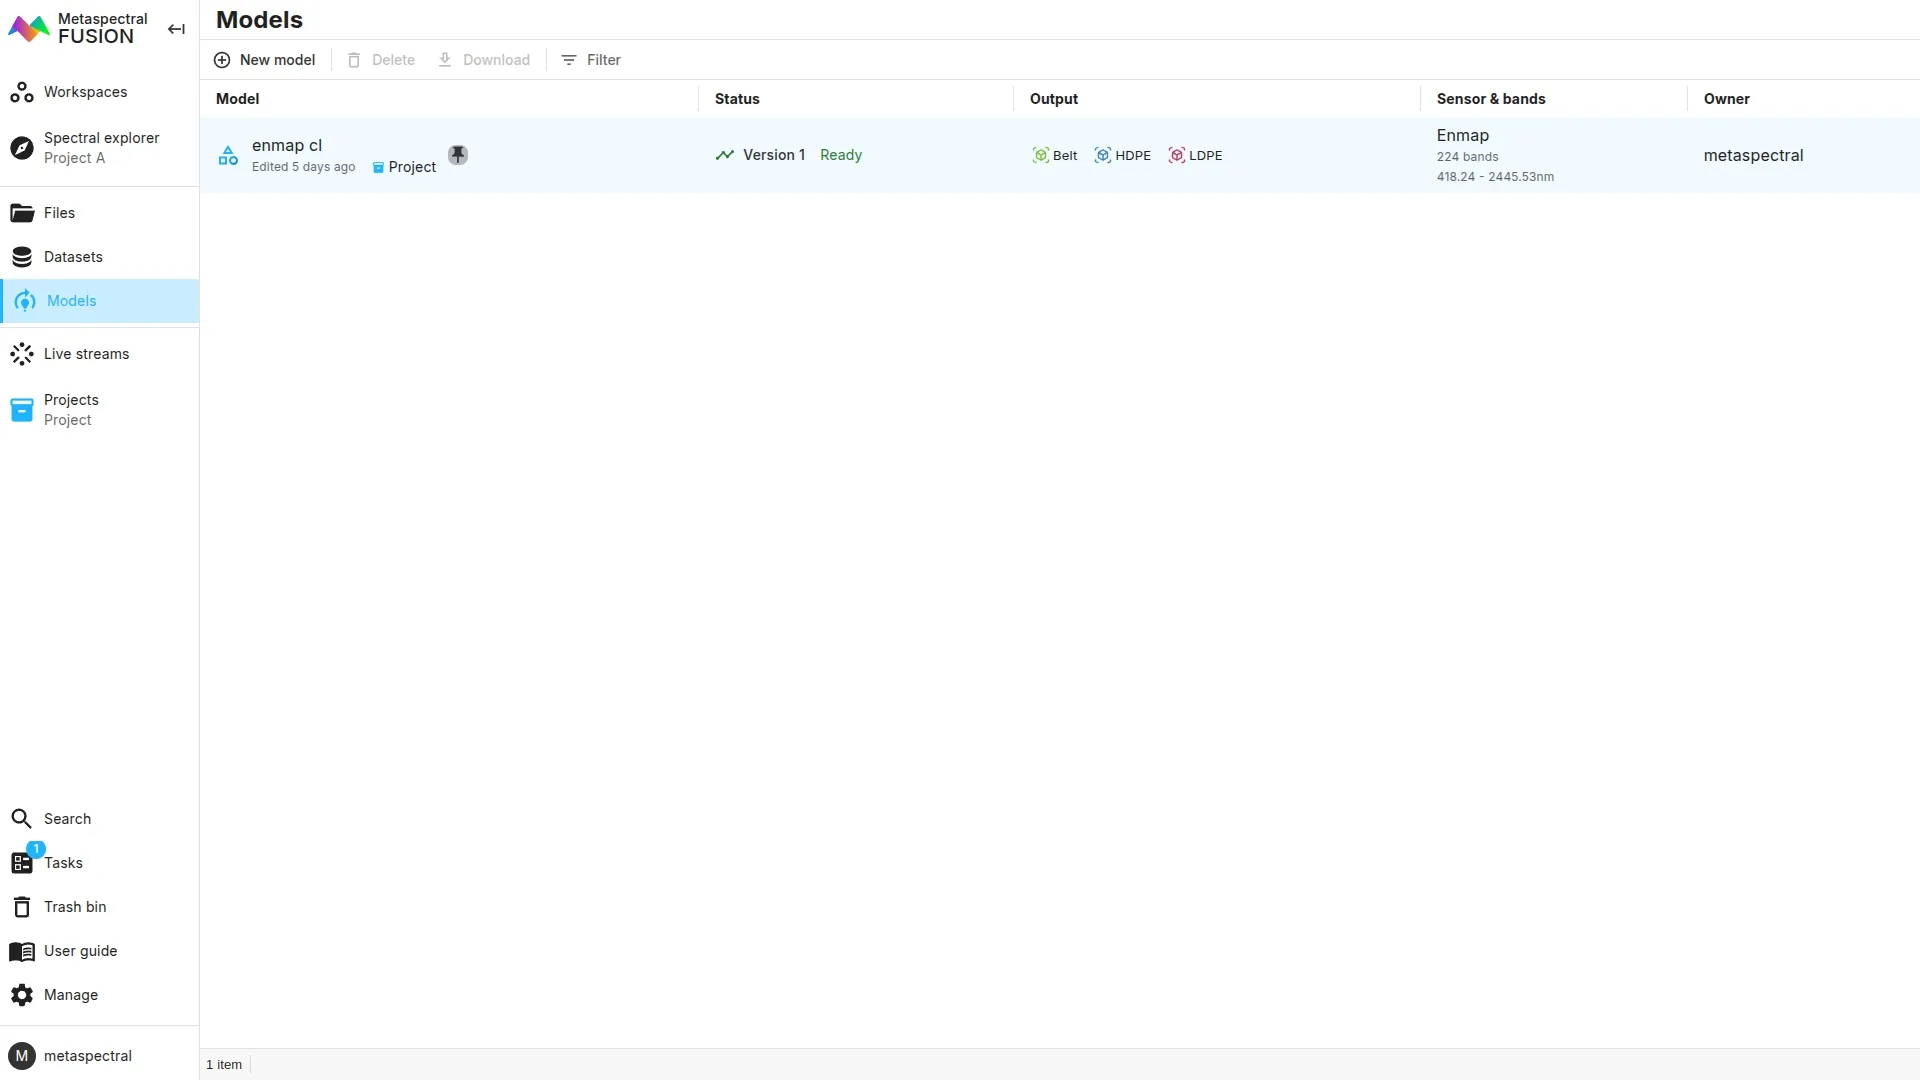This screenshot has height=1080, width=1920.
Task: Open Live streams section
Action: click(x=86, y=354)
